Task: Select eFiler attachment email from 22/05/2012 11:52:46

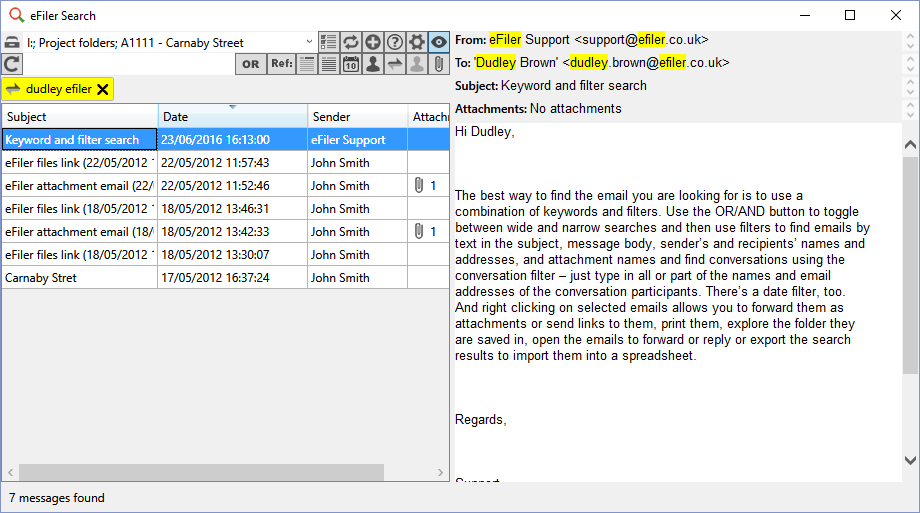Action: tap(226, 185)
